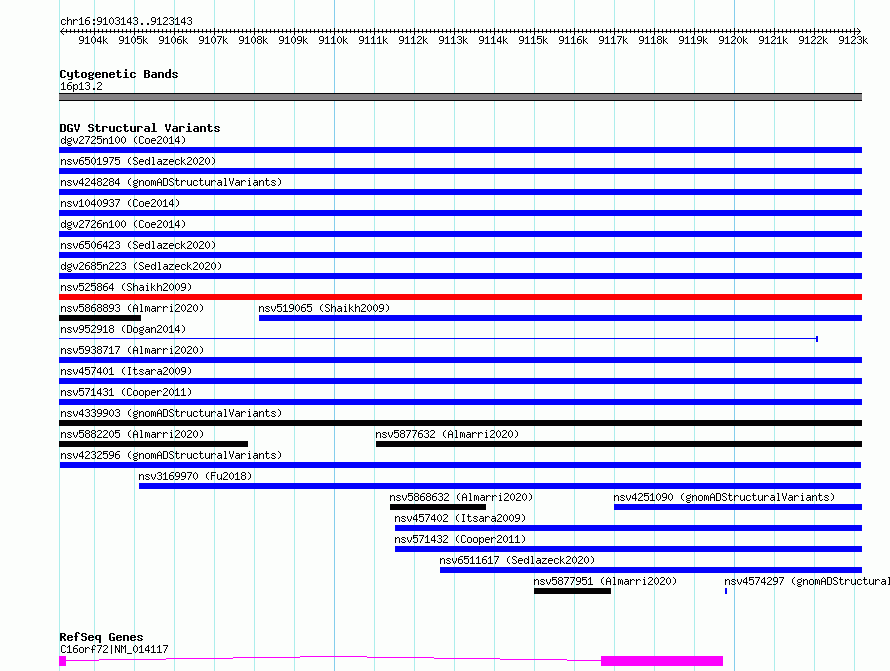The image size is (890, 671).
Task: Open nsv5882205 (Almarri2020) label
Action: click(x=132, y=434)
